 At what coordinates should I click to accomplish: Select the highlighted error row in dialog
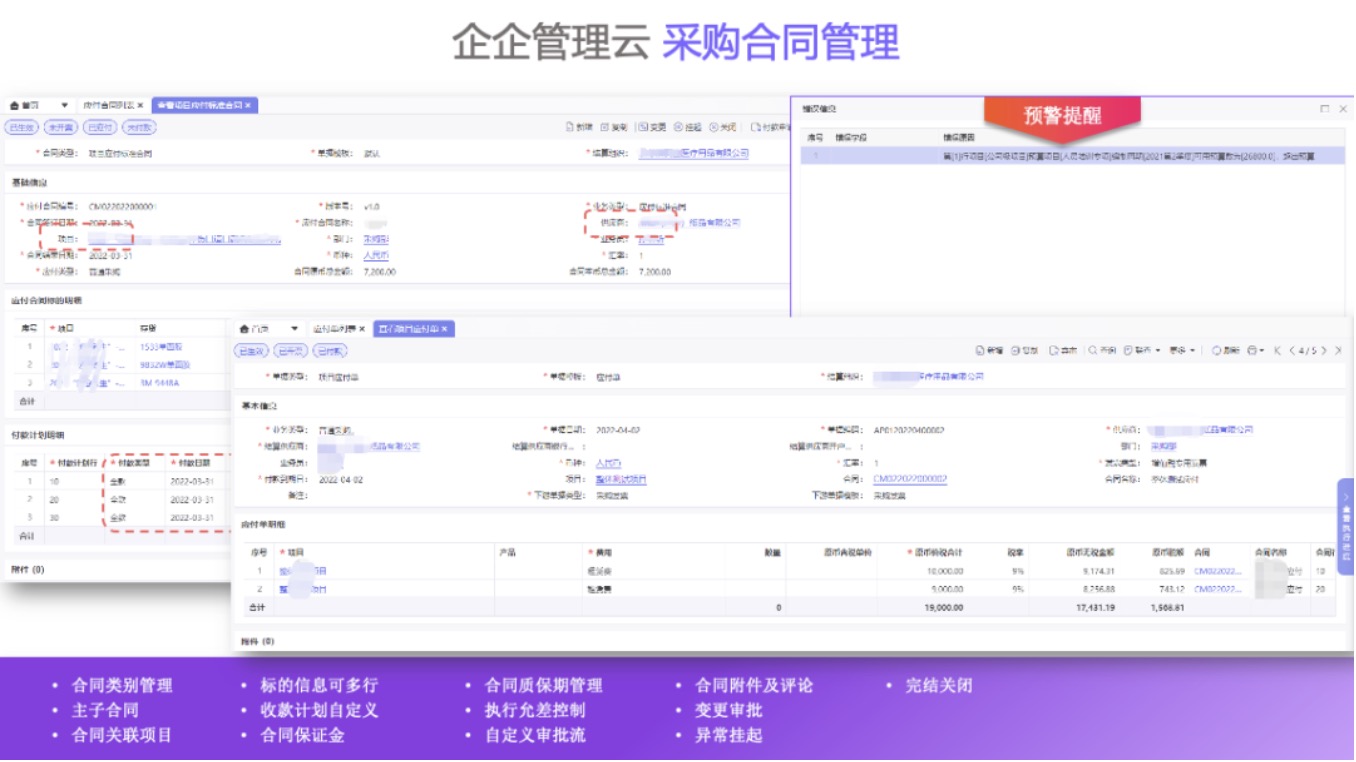click(x=1072, y=156)
